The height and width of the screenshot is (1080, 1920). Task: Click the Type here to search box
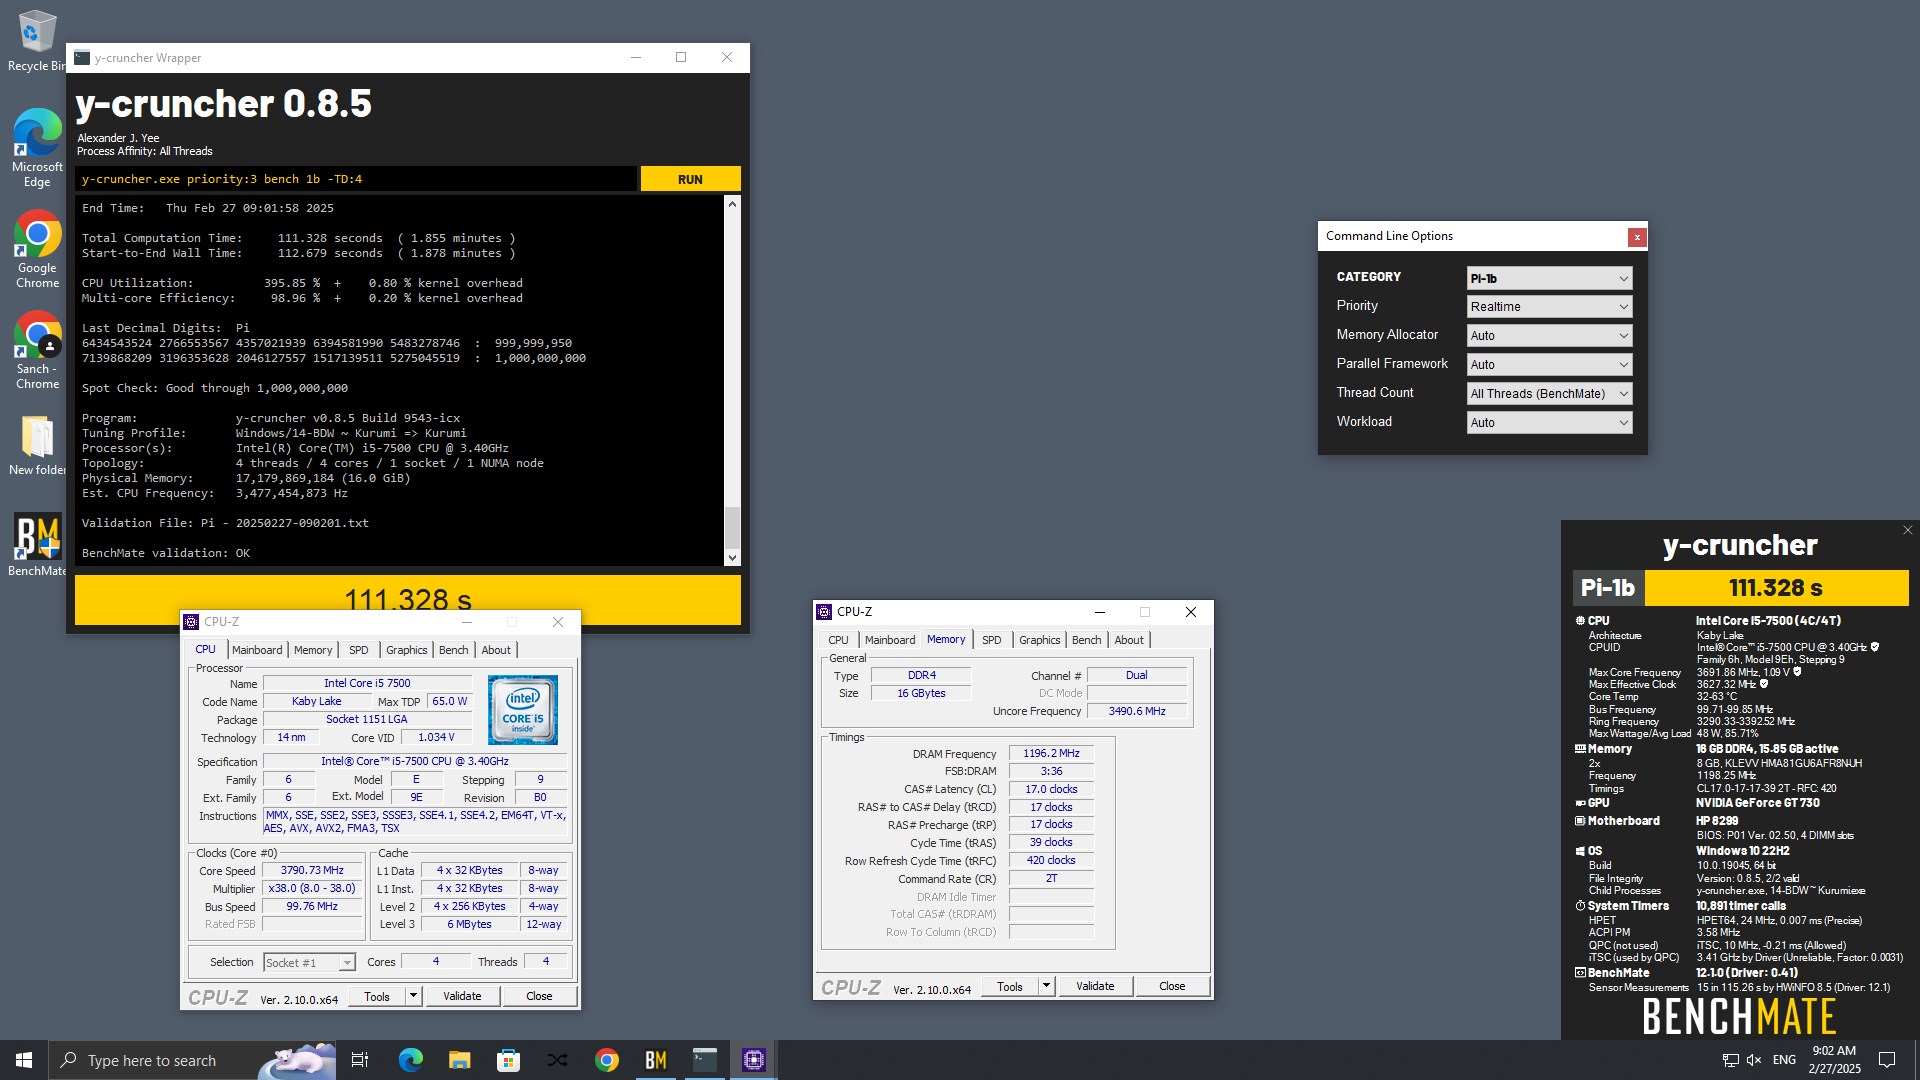pos(193,1060)
